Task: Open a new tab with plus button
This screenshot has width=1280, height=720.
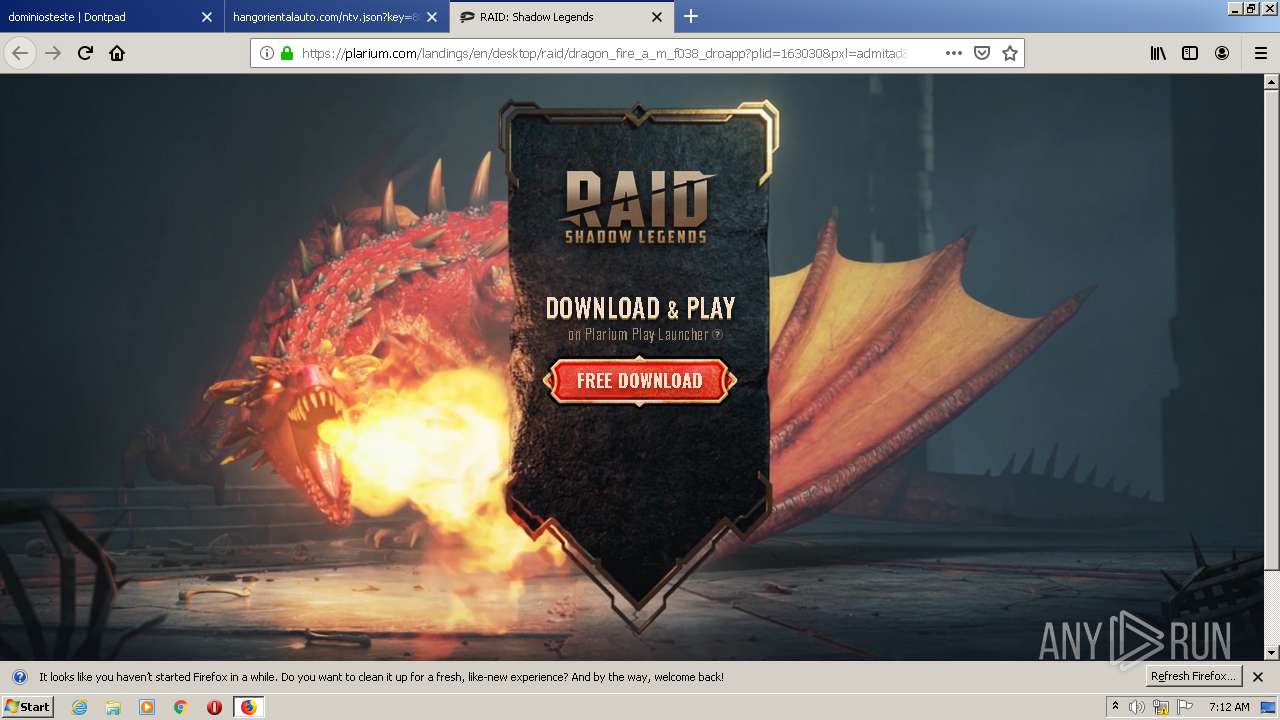Action: pos(691,16)
